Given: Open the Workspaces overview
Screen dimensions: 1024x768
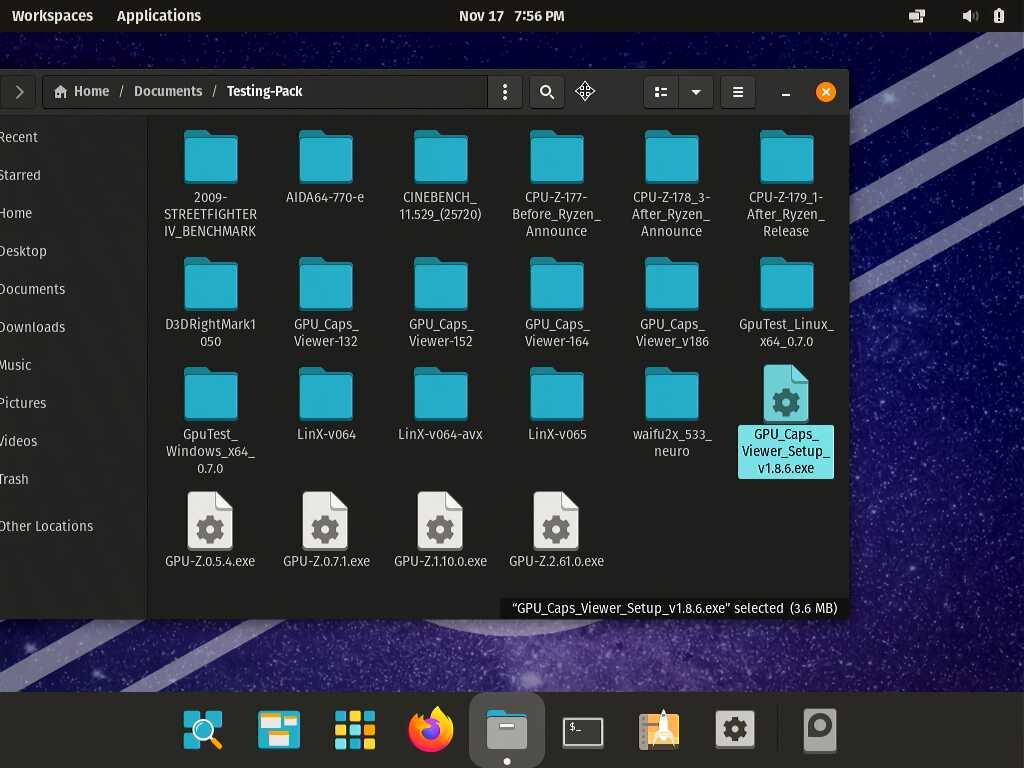Looking at the screenshot, I should click(52, 16).
